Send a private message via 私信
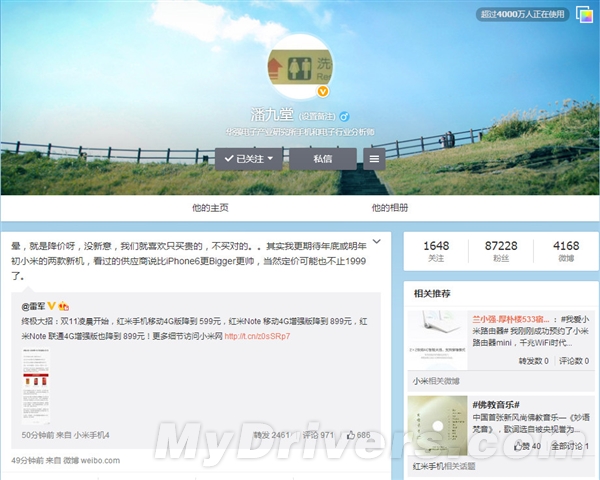This screenshot has width=600, height=480. pos(323,159)
